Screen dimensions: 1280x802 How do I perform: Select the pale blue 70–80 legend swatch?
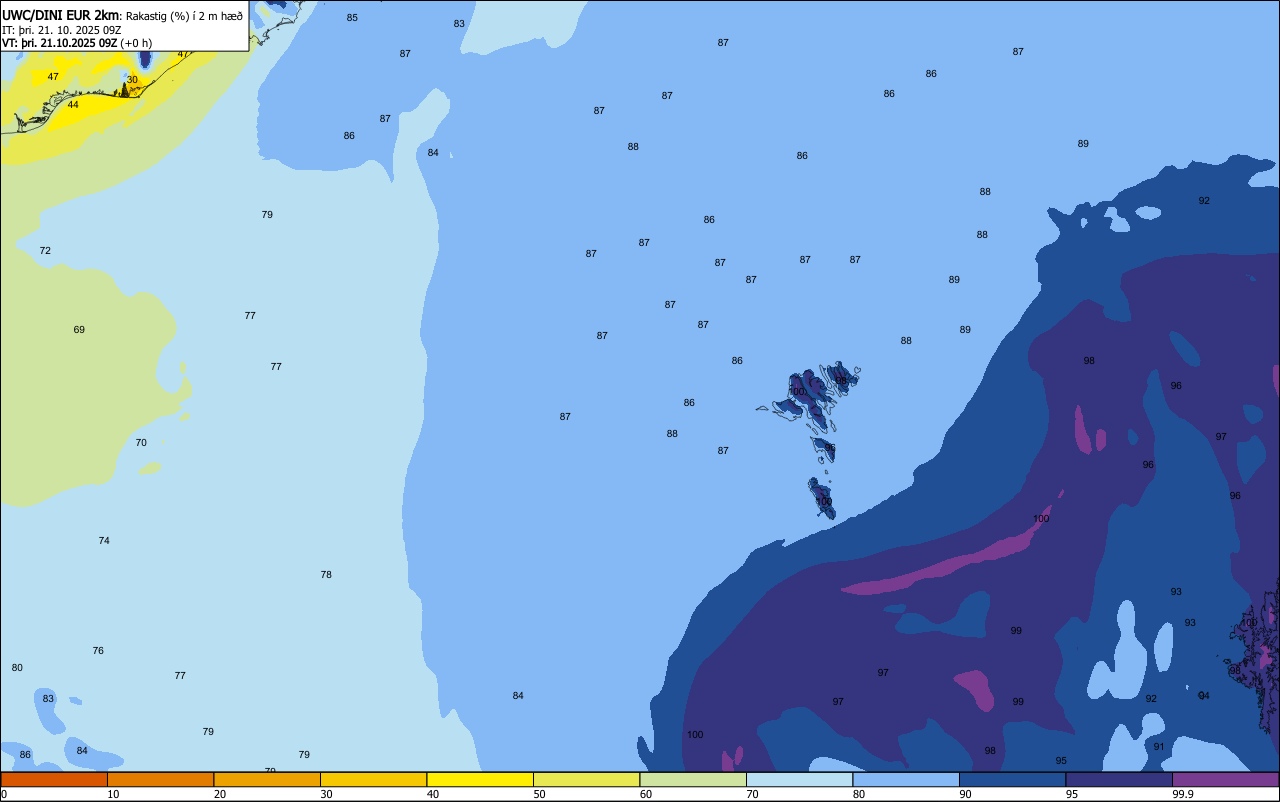pos(799,779)
